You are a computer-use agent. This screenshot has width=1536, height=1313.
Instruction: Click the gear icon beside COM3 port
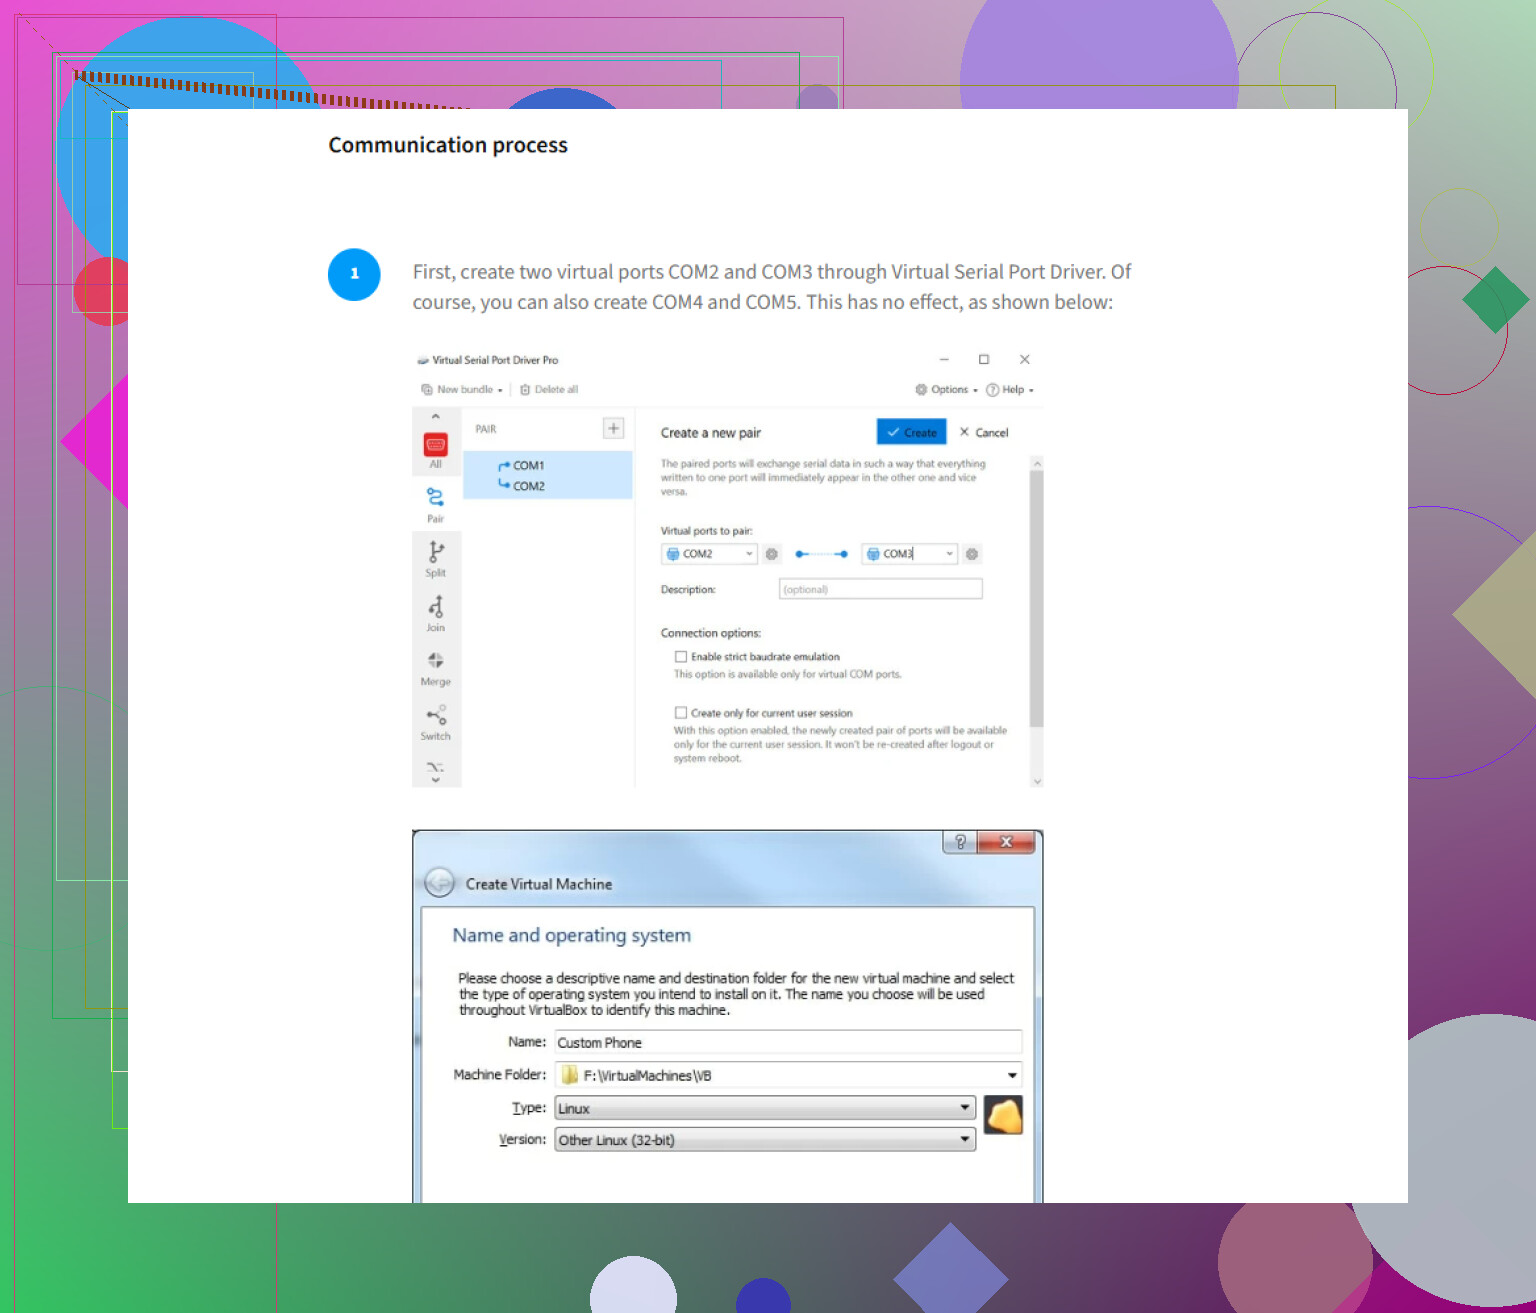pos(972,554)
